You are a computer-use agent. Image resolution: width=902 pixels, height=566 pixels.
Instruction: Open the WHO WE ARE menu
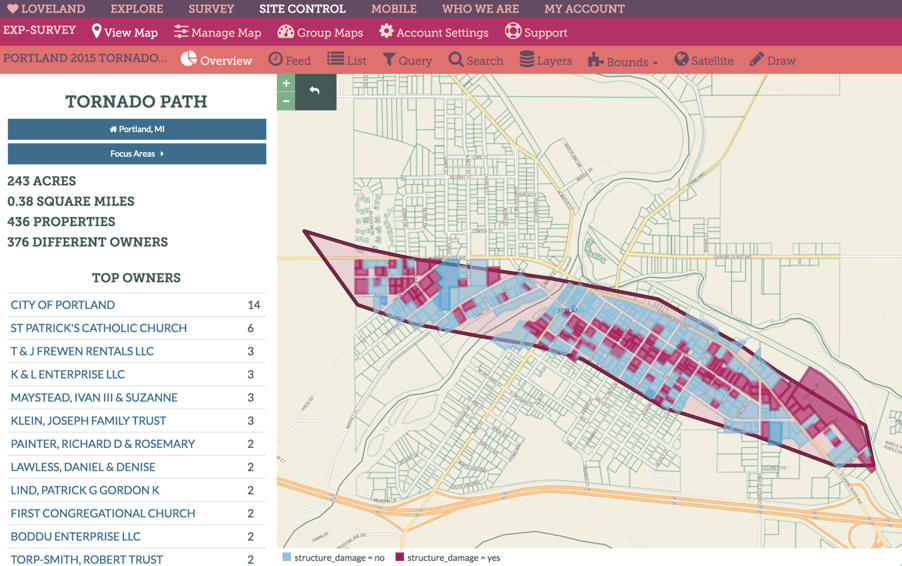point(480,9)
